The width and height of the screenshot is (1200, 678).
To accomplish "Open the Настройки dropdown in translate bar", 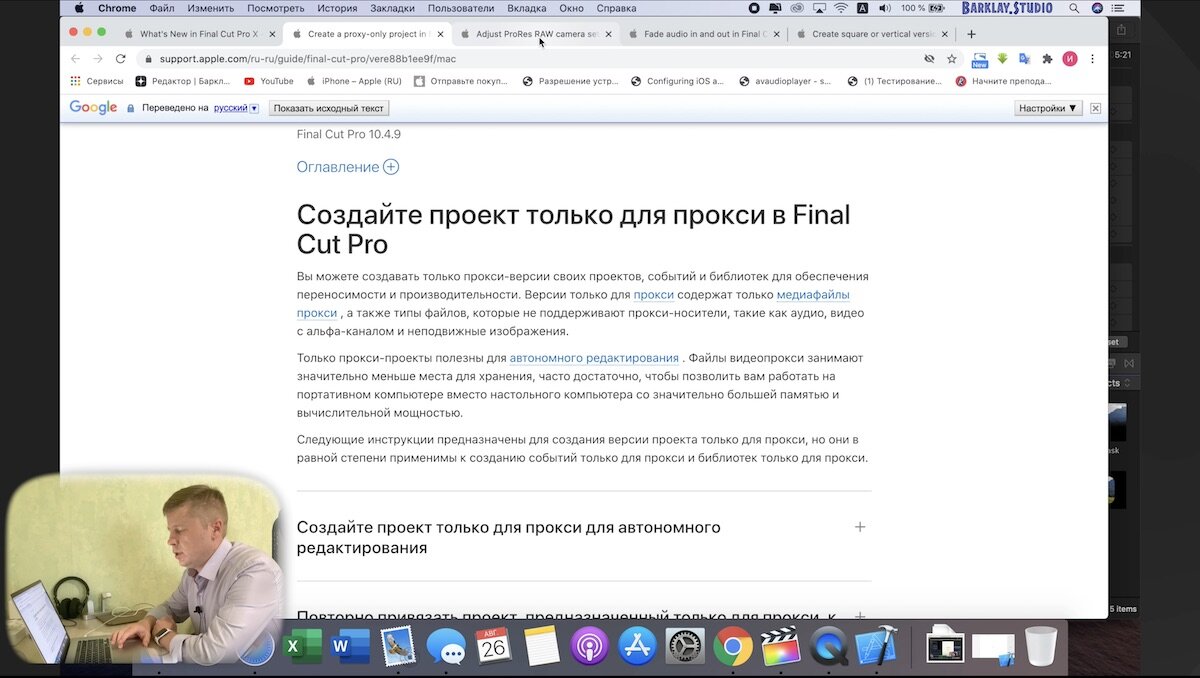I will pos(1048,108).
